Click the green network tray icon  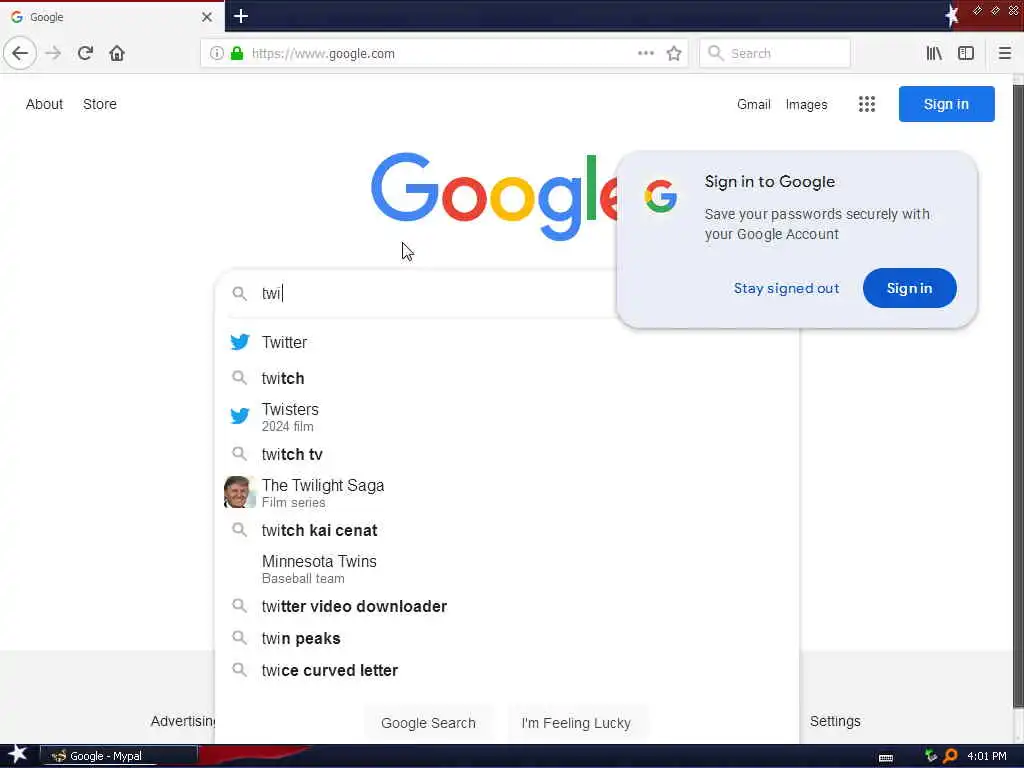pos(931,756)
